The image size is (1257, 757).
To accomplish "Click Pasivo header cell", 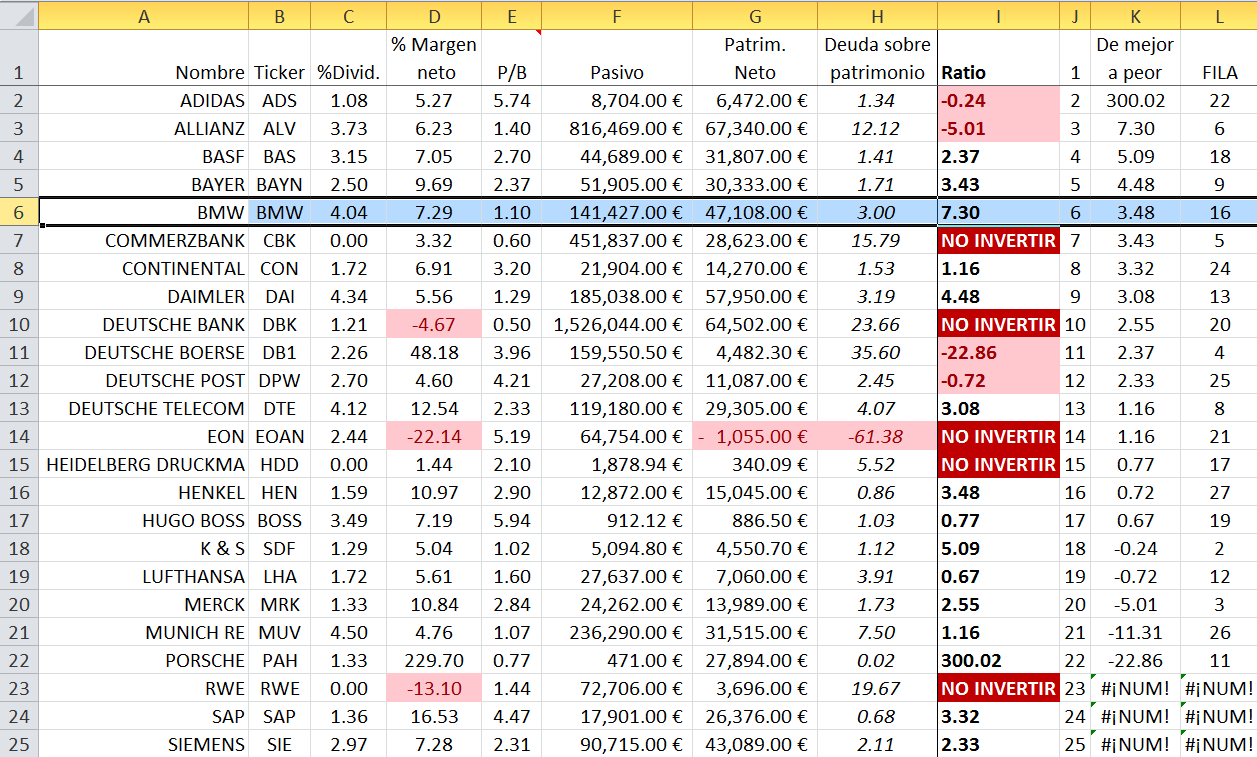I will point(616,58).
